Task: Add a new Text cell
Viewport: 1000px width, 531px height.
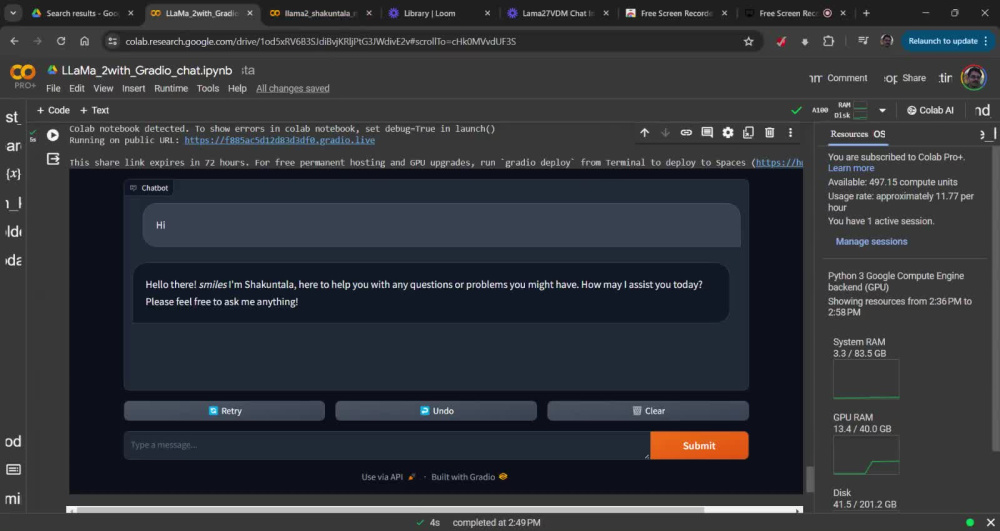Action: (94, 110)
